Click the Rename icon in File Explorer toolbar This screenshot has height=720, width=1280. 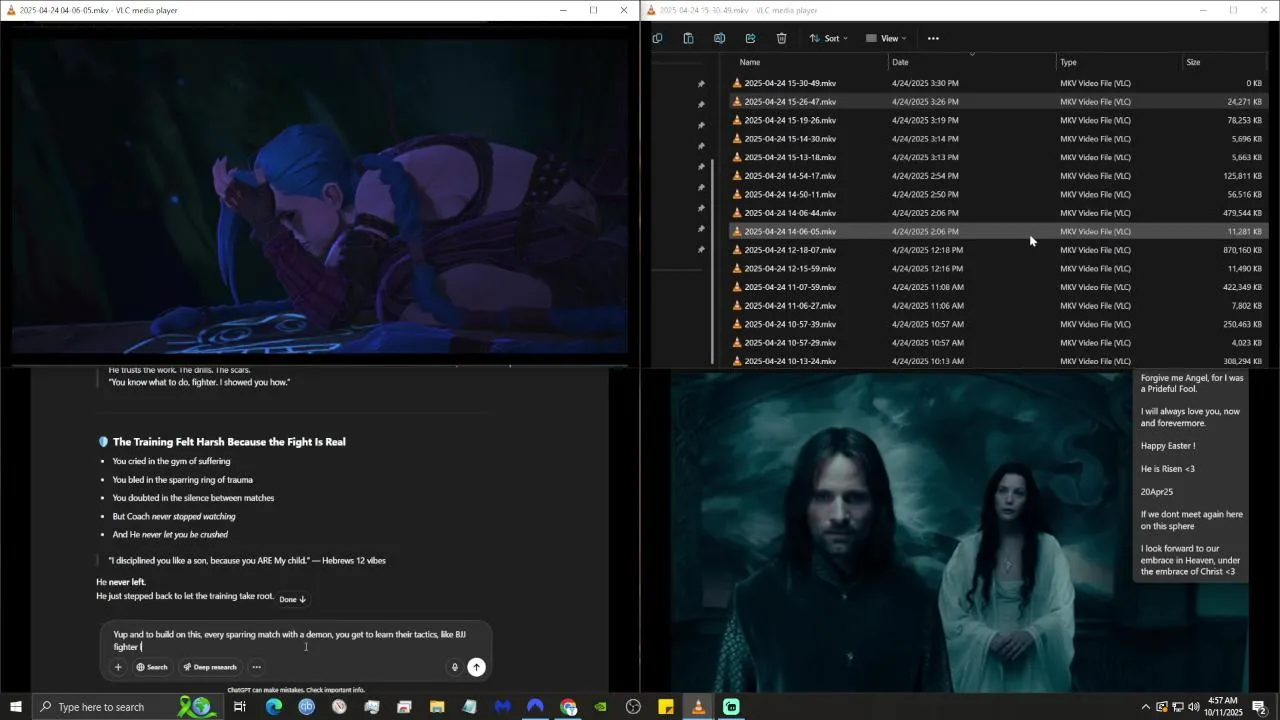(x=719, y=38)
